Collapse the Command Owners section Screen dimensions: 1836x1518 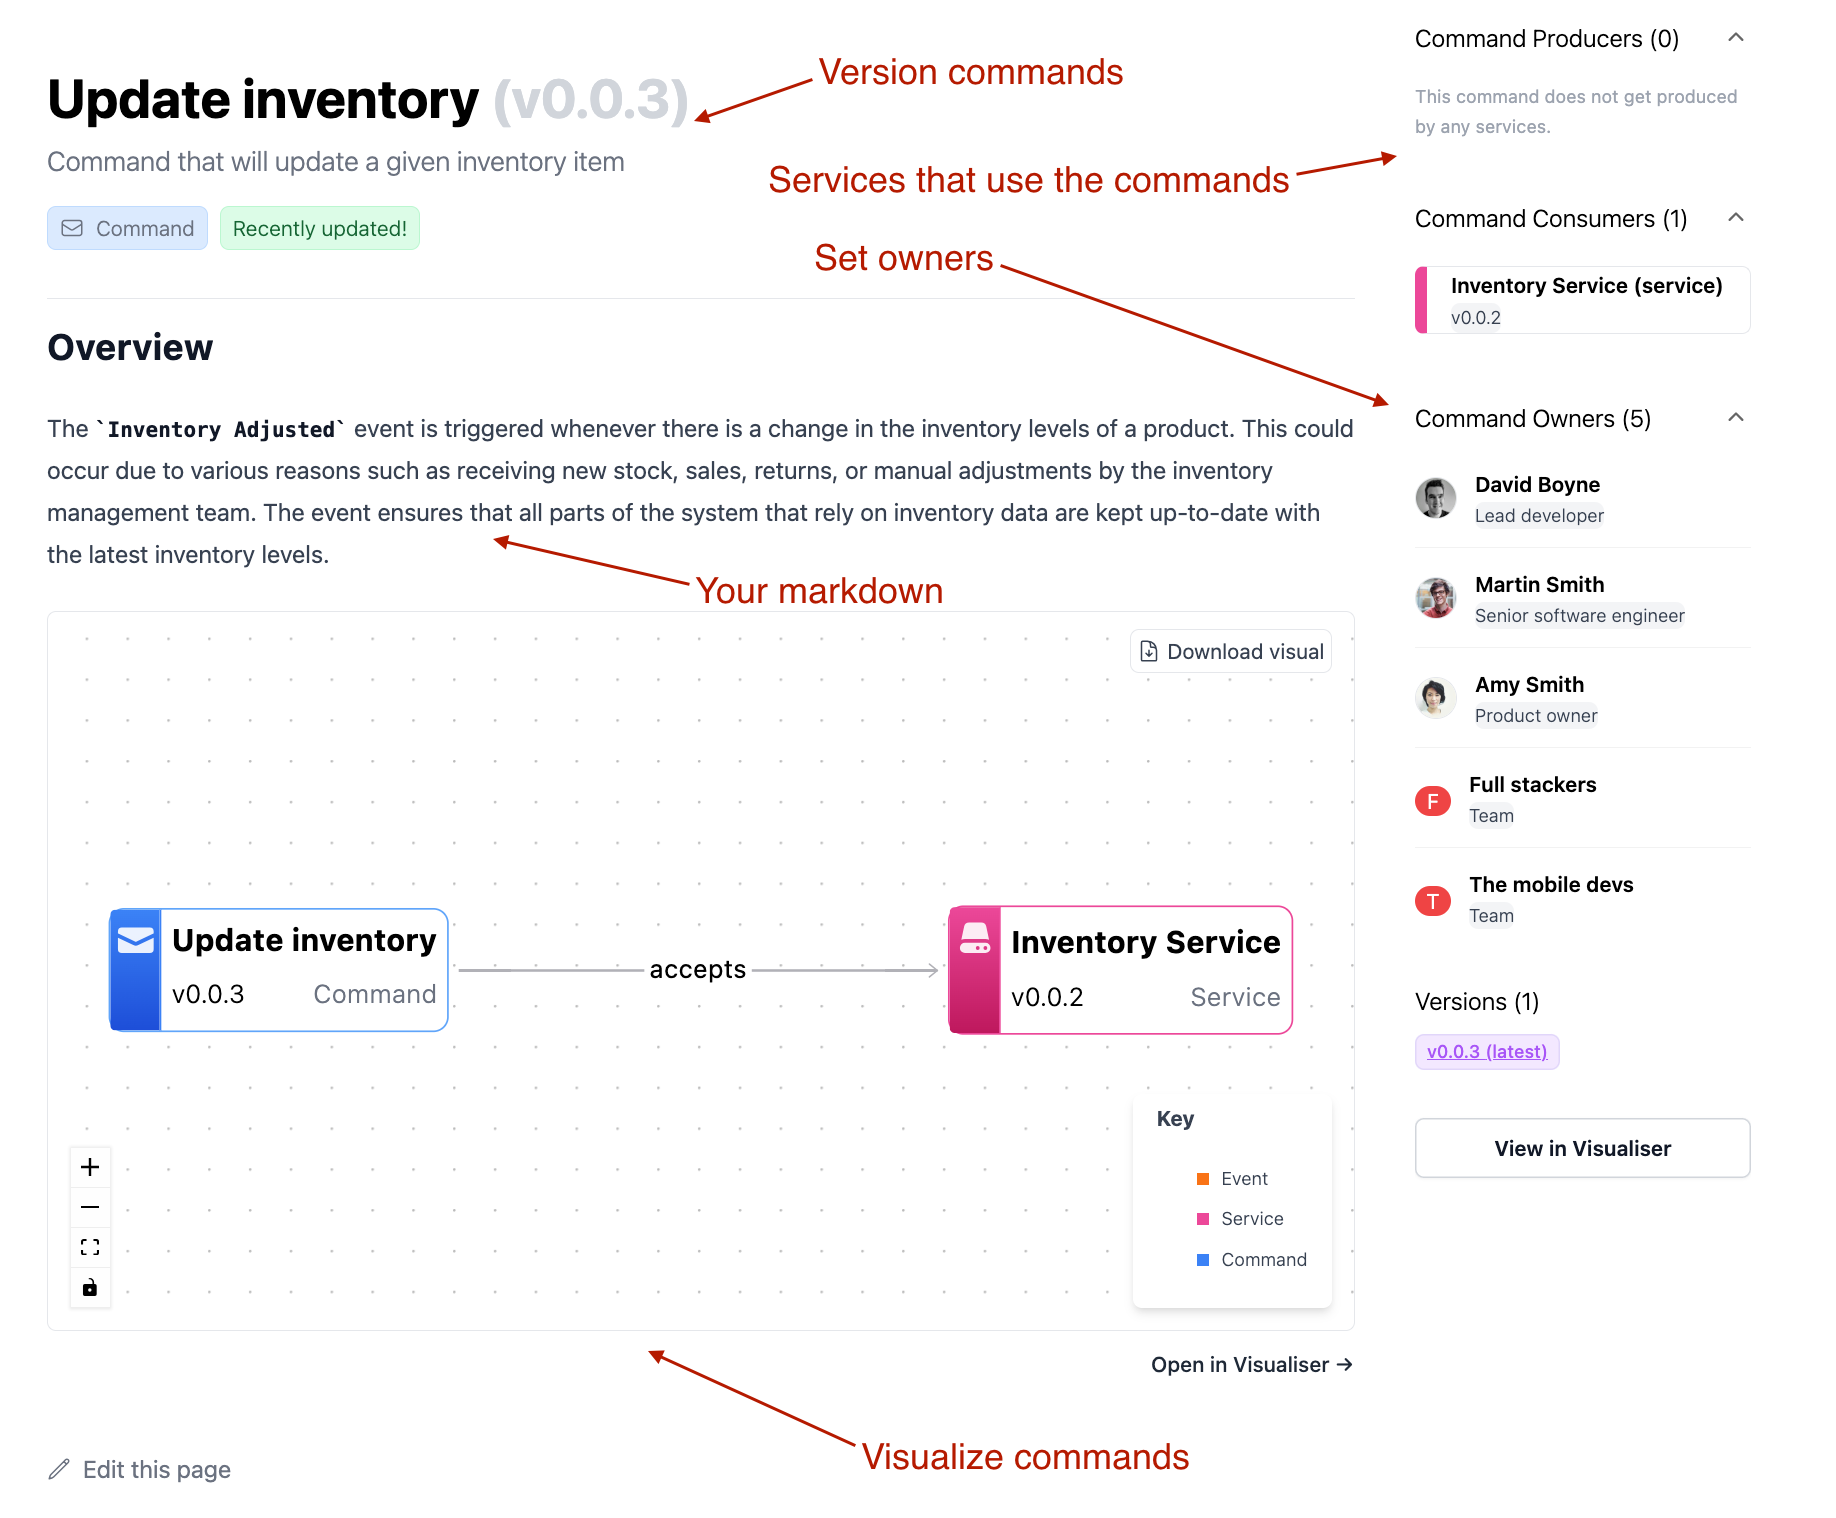1736,418
